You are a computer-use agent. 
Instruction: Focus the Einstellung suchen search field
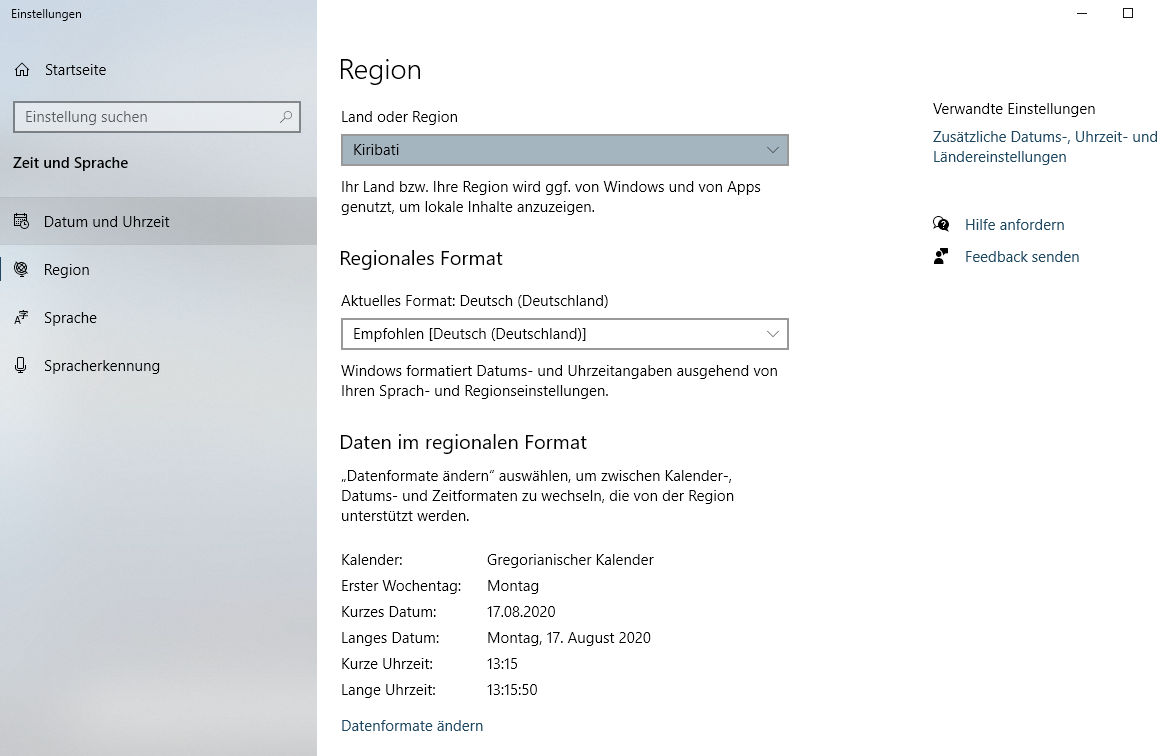tap(157, 117)
